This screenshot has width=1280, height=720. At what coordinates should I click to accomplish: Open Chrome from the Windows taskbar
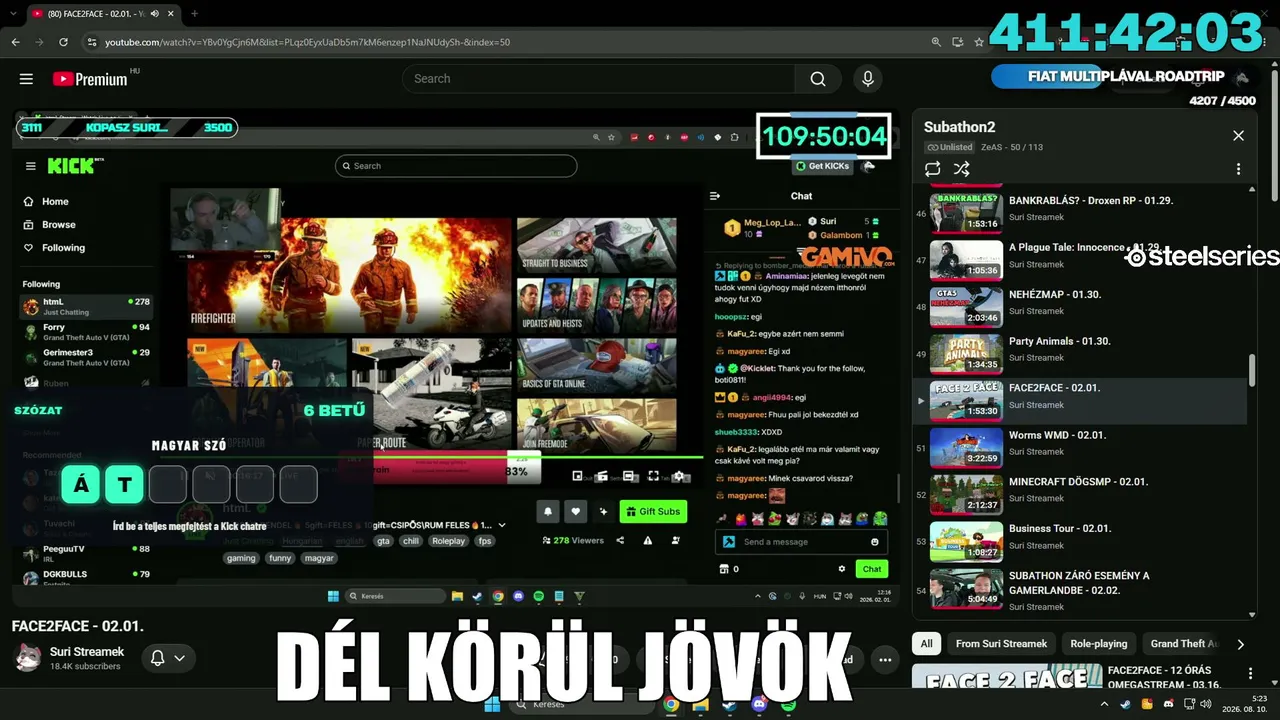(x=671, y=705)
